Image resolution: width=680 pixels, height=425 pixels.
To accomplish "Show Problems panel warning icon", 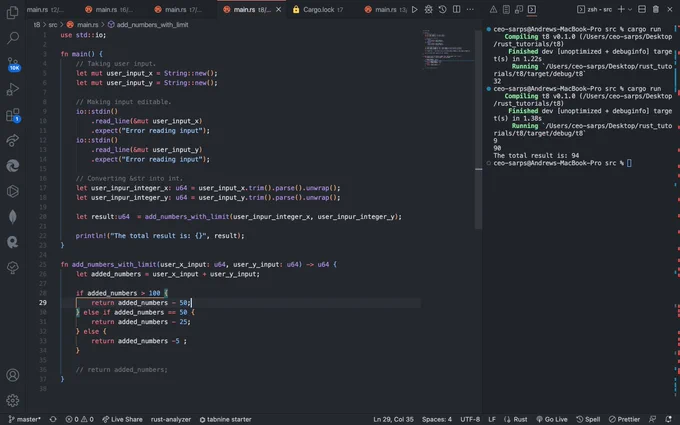I will pos(493,9).
